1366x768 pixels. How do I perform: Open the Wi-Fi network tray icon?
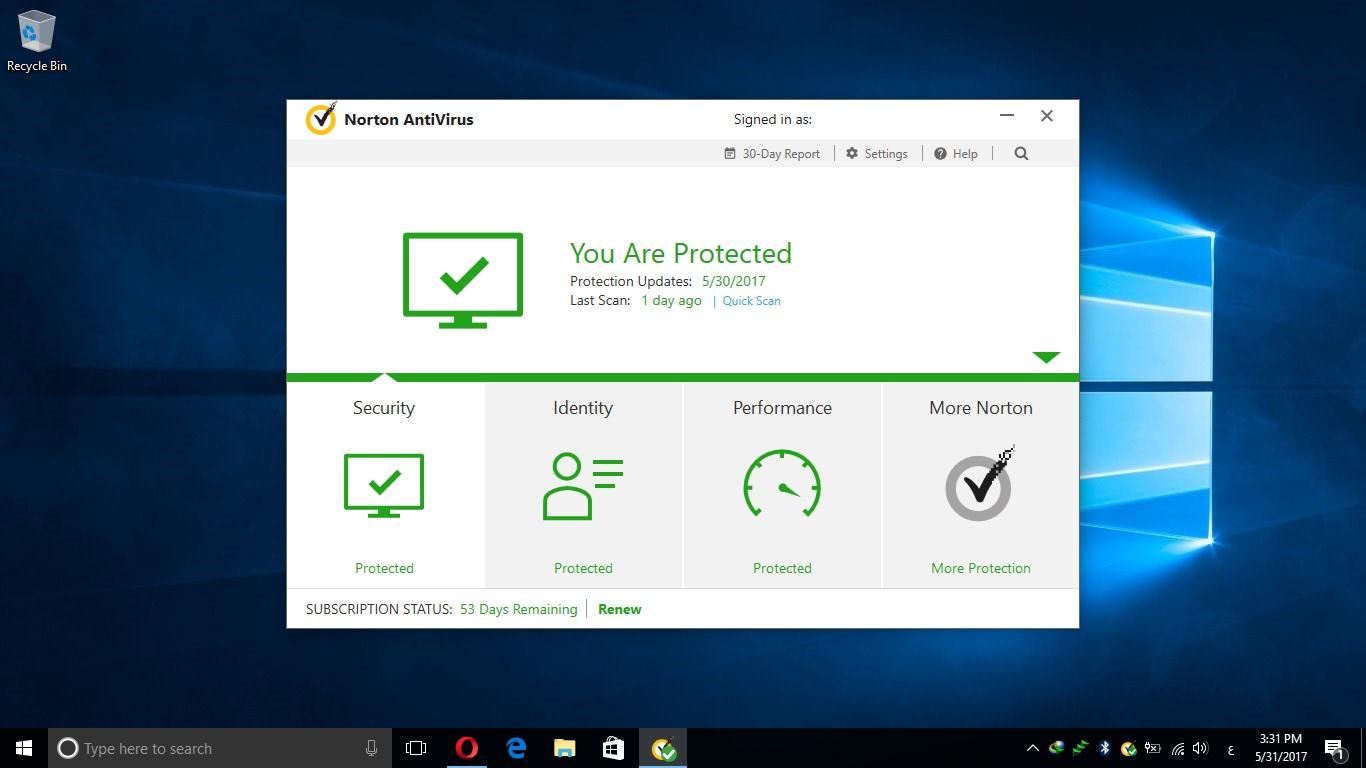[1177, 748]
